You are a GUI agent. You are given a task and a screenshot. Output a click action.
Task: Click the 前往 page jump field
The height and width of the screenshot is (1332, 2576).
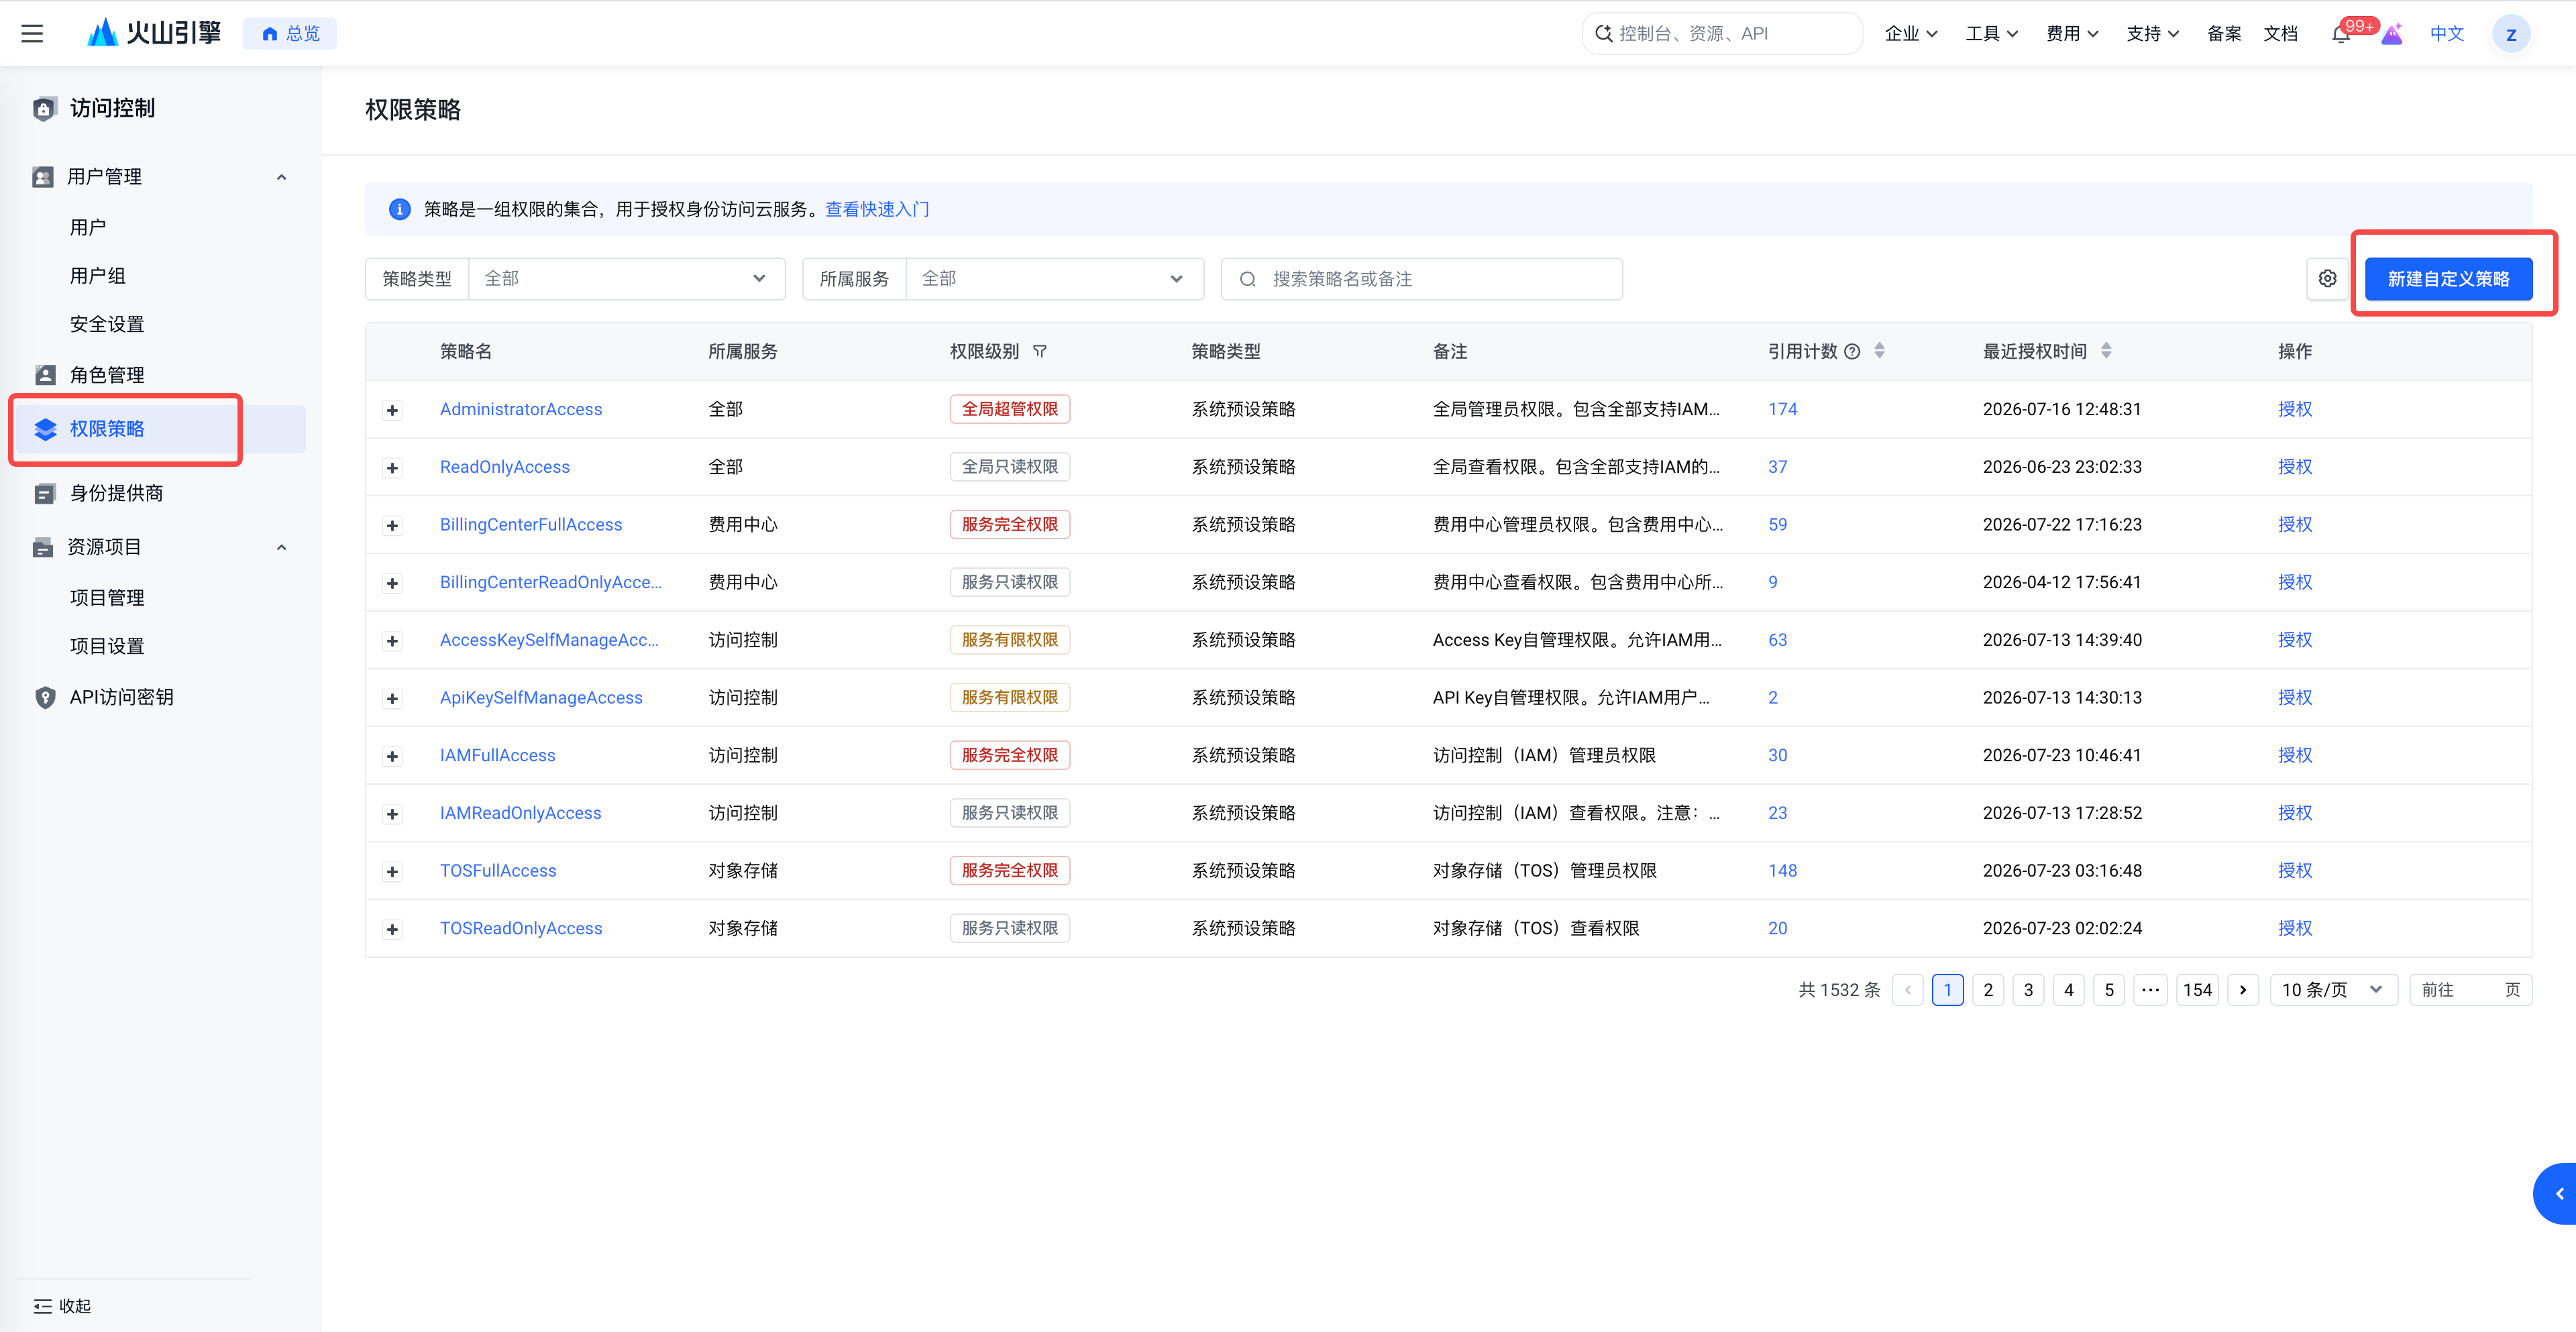point(2470,990)
